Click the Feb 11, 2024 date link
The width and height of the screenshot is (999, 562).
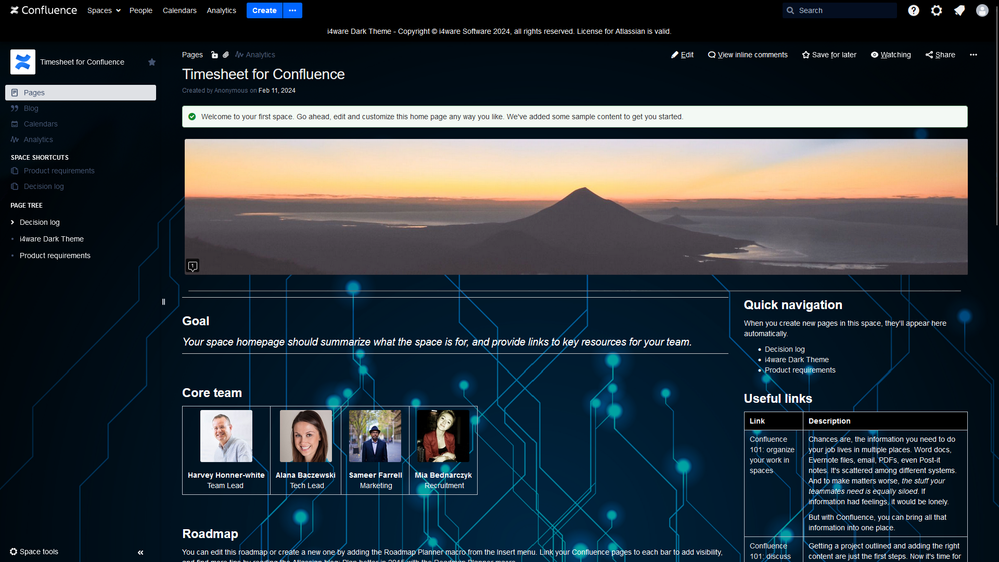[x=277, y=90]
